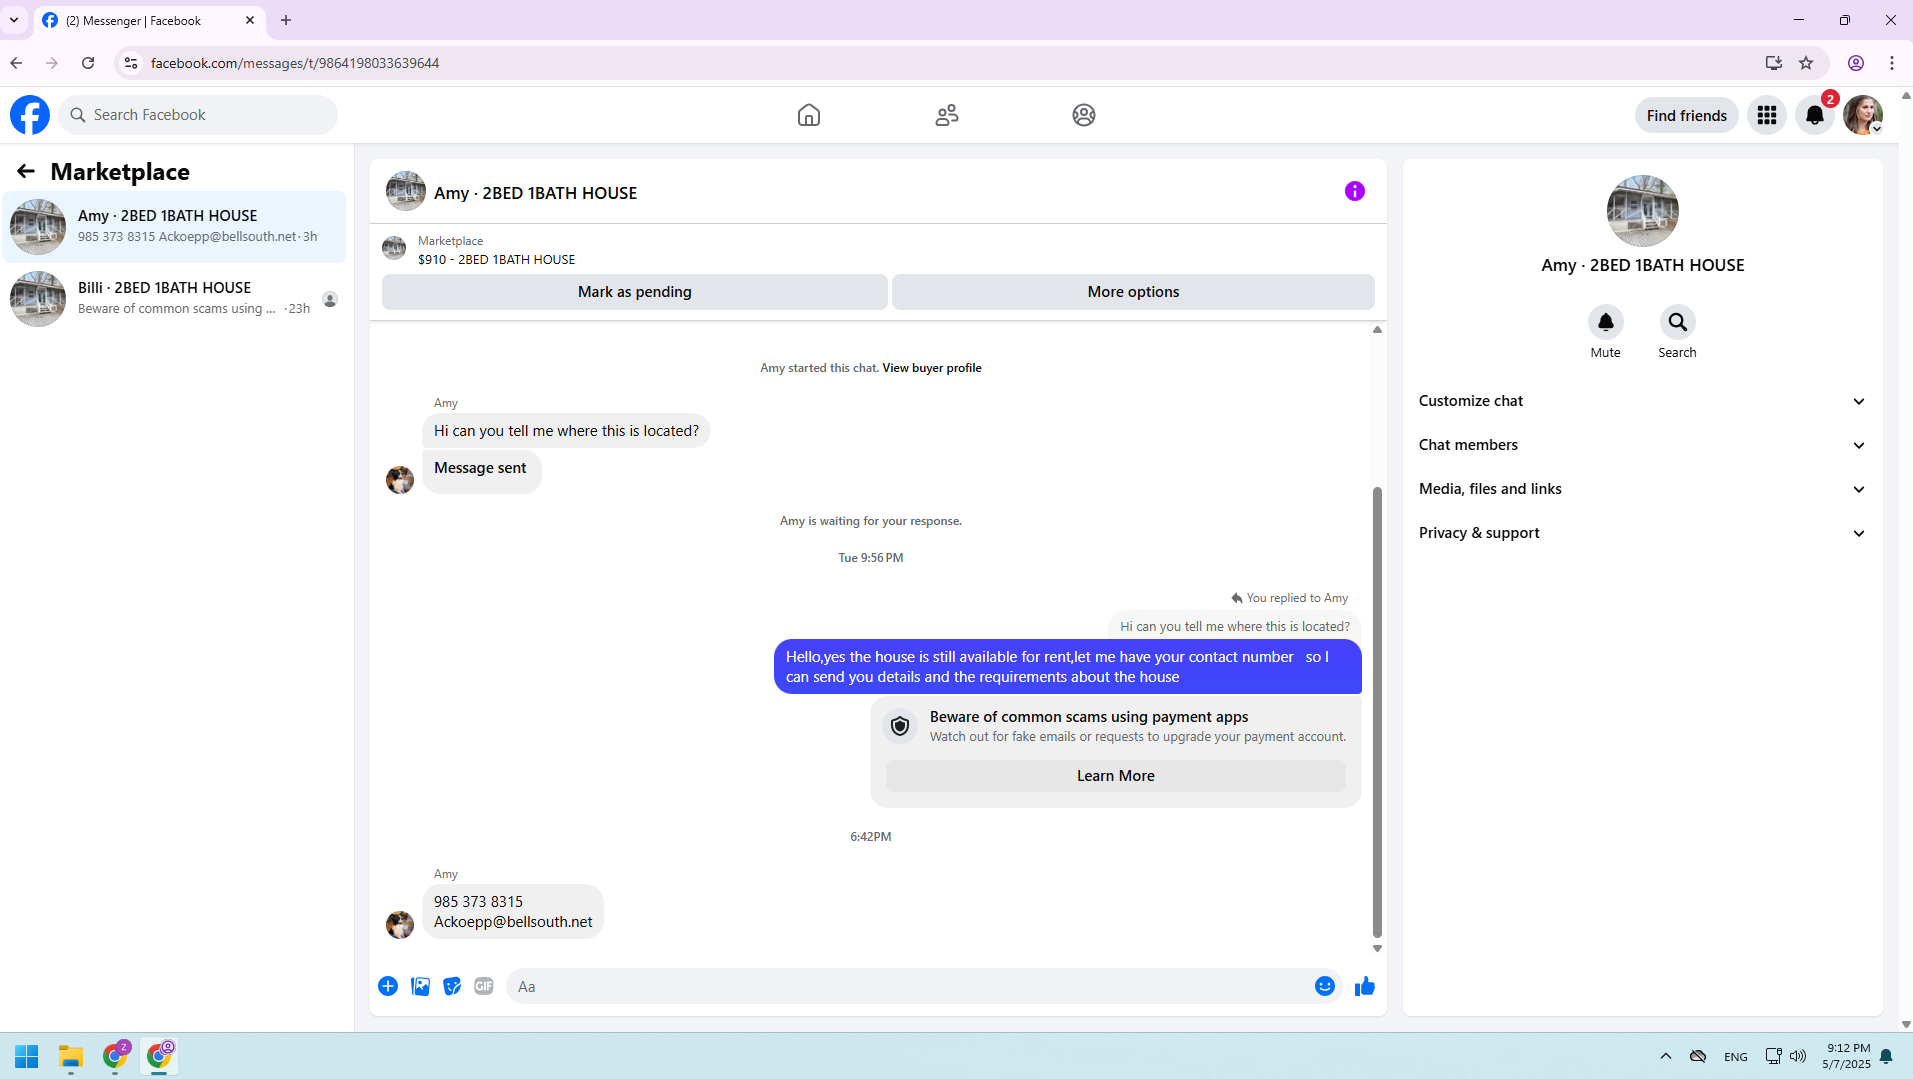The height and width of the screenshot is (1079, 1913).
Task: Click ENG language indicator in taskbar
Action: [1735, 1057]
